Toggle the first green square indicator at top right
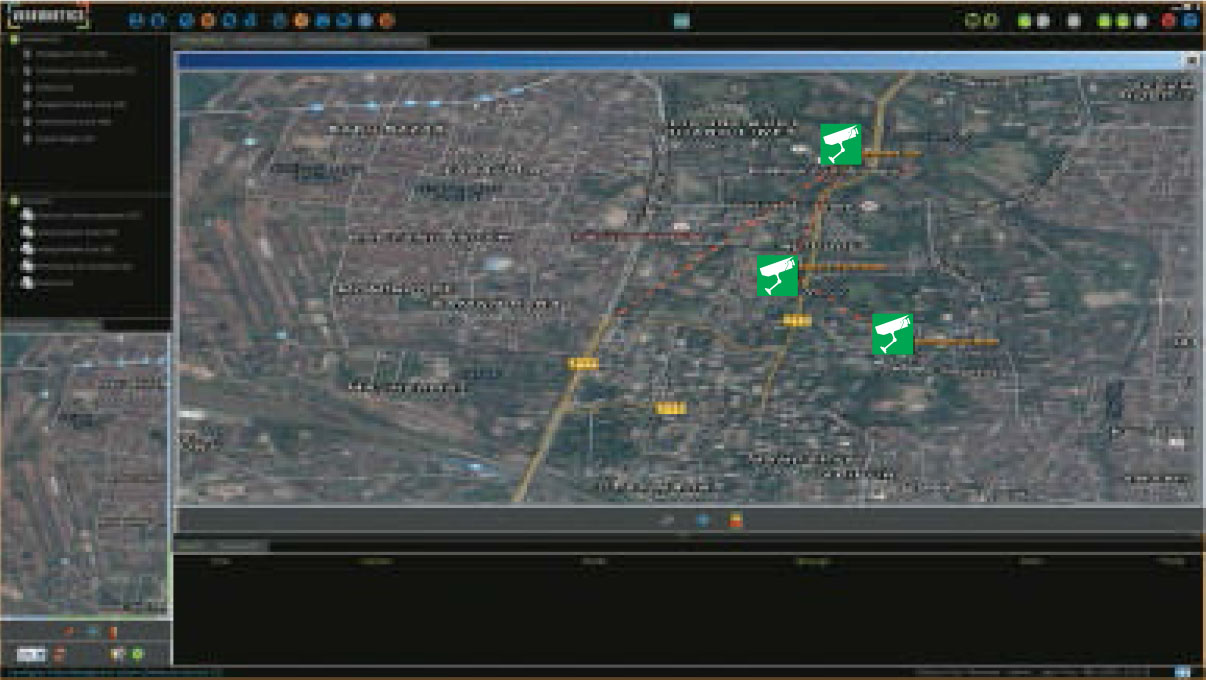This screenshot has height=680, width=1206. pyautogui.click(x=1024, y=20)
